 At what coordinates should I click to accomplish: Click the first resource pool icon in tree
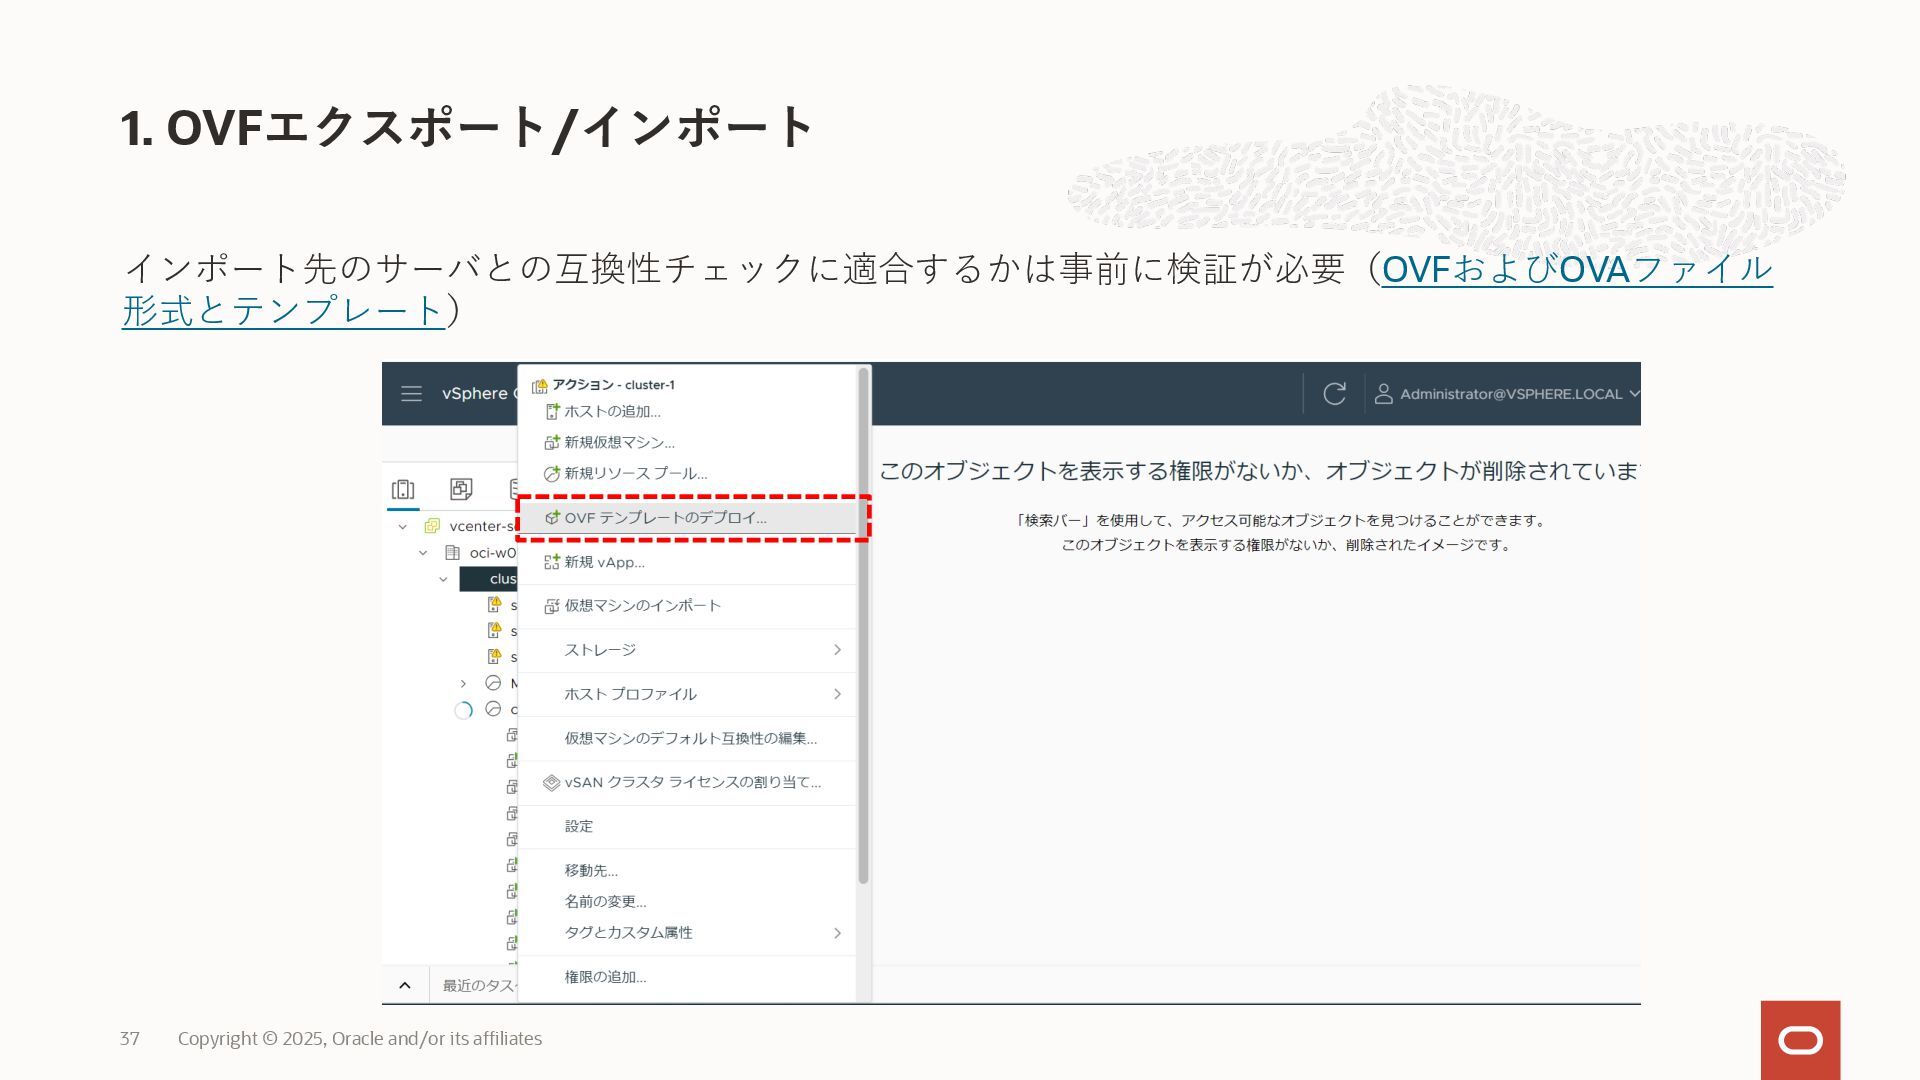(x=493, y=683)
